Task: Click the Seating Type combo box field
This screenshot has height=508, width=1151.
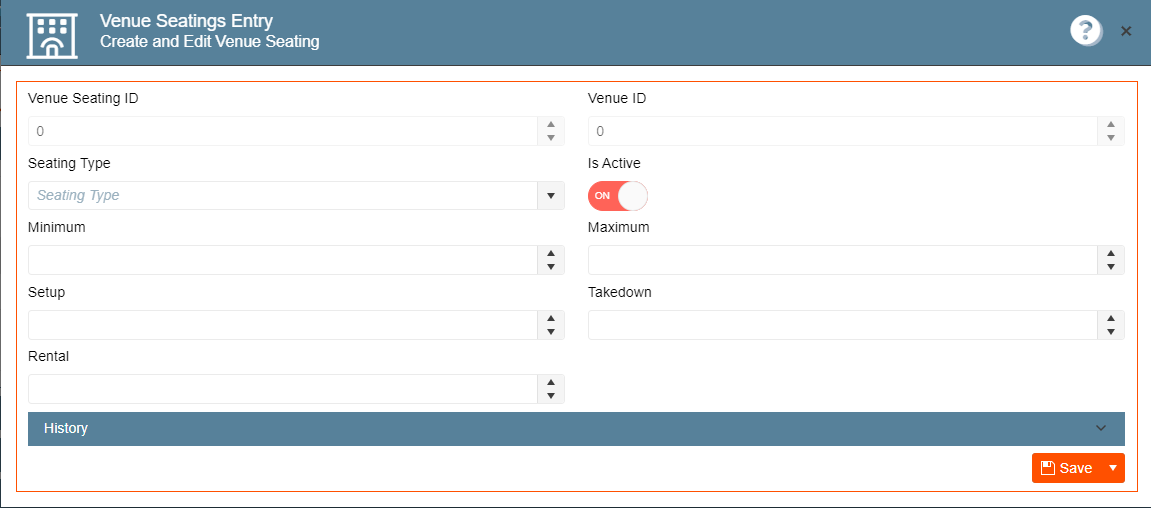Action: pos(283,196)
